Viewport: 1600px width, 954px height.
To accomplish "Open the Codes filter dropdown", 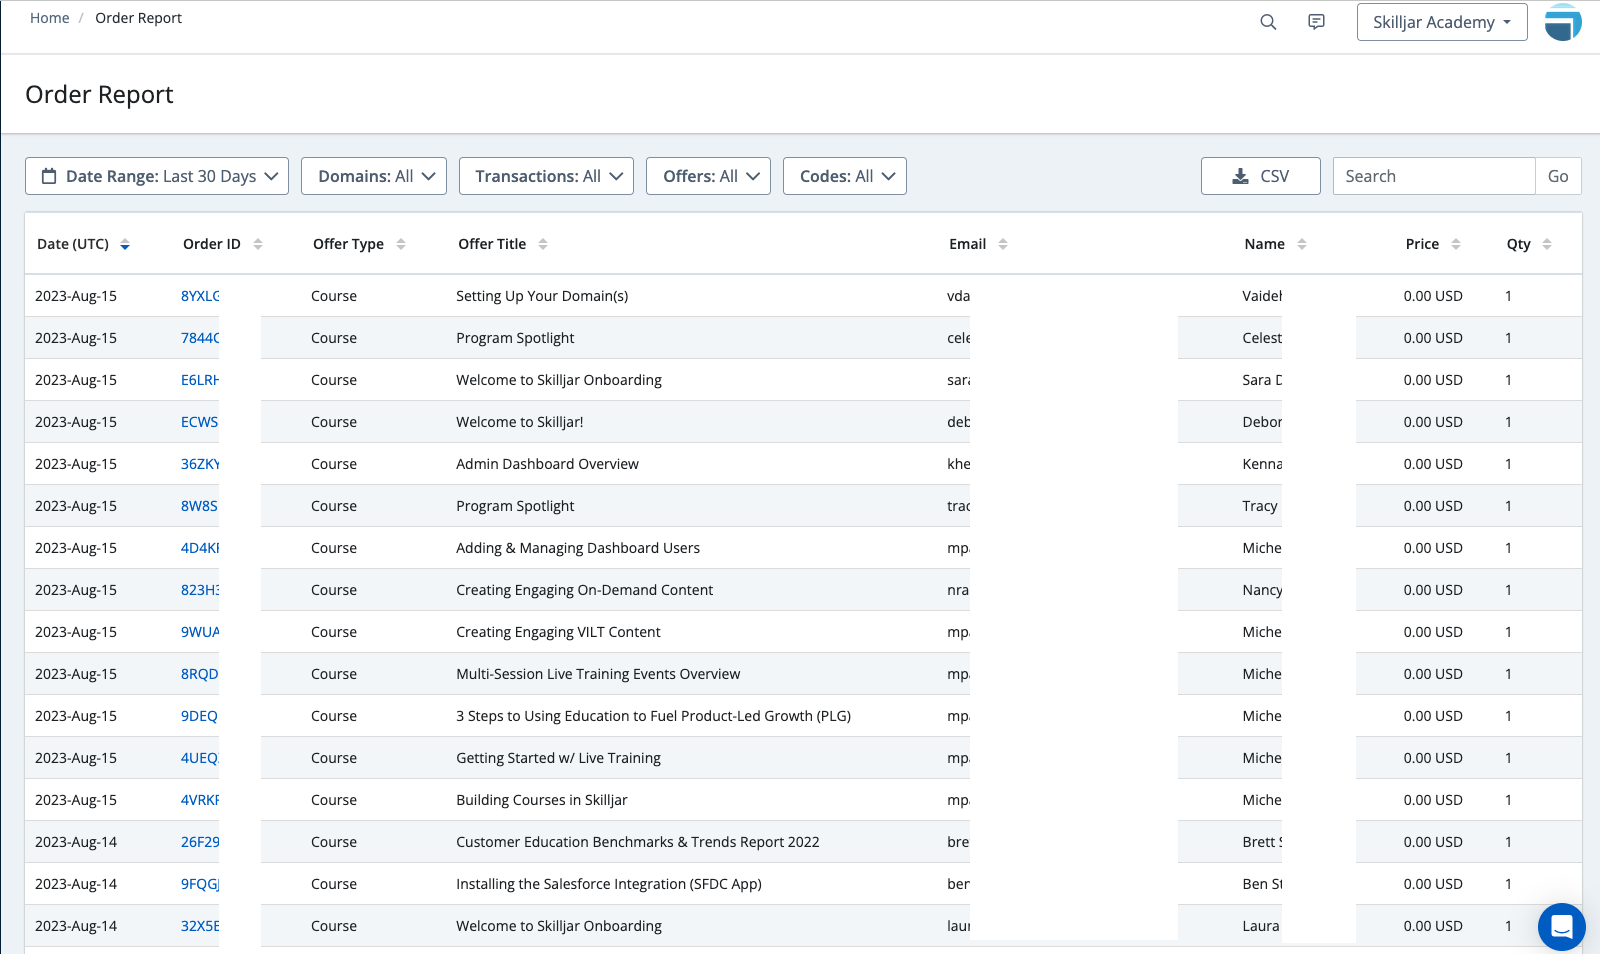I will [844, 176].
